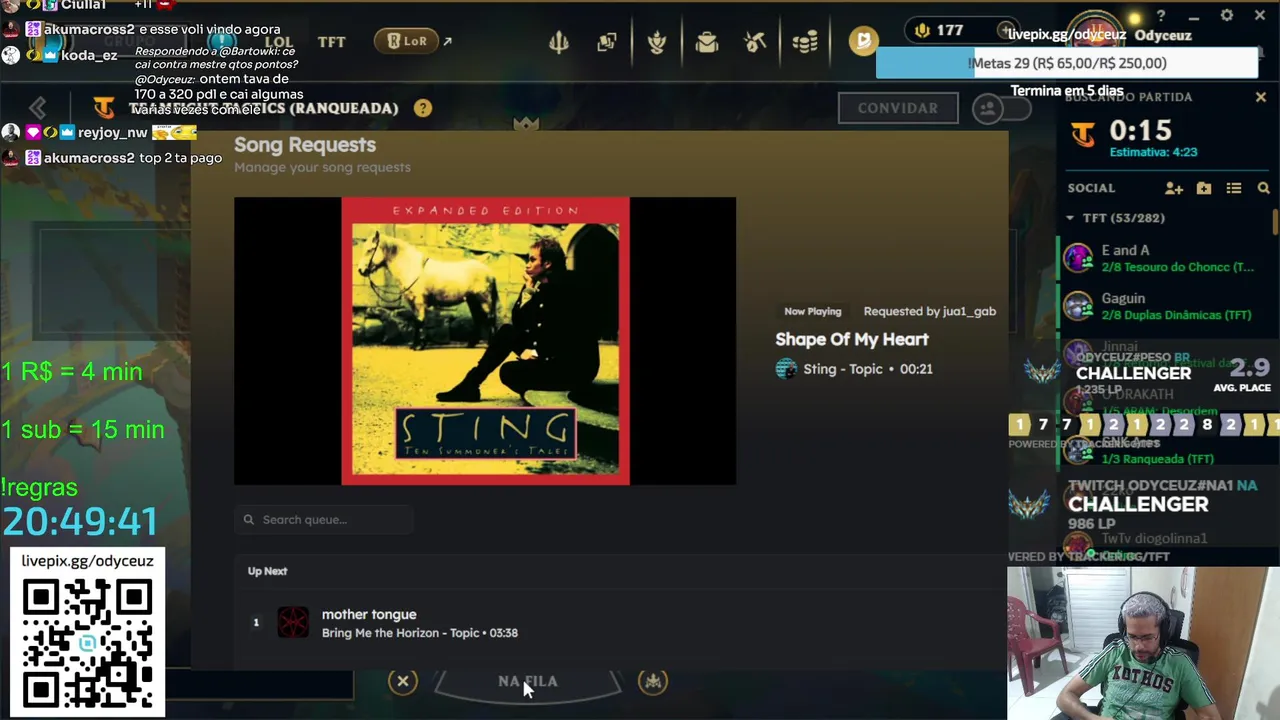Select friend Gaguin
The image size is (1280, 720).
tap(1165, 306)
